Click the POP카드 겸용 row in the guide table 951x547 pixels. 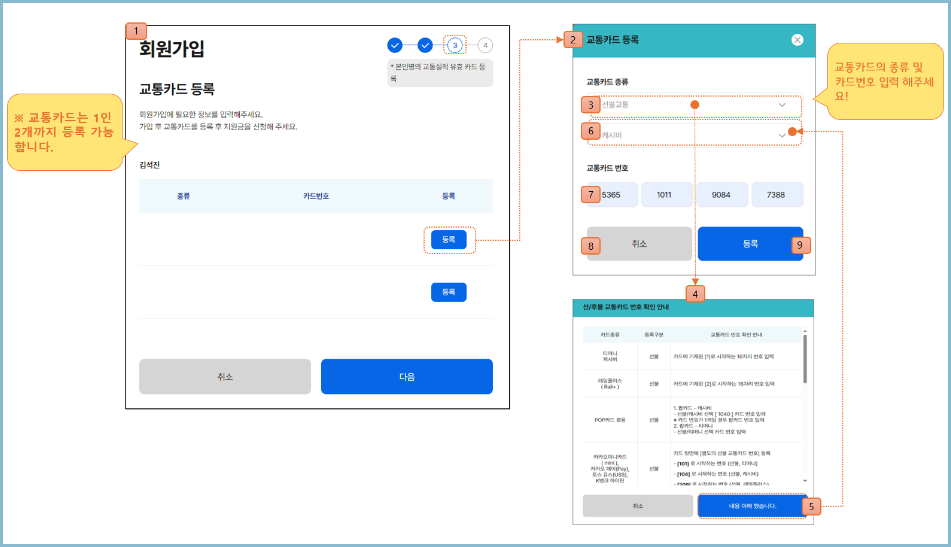coord(692,420)
